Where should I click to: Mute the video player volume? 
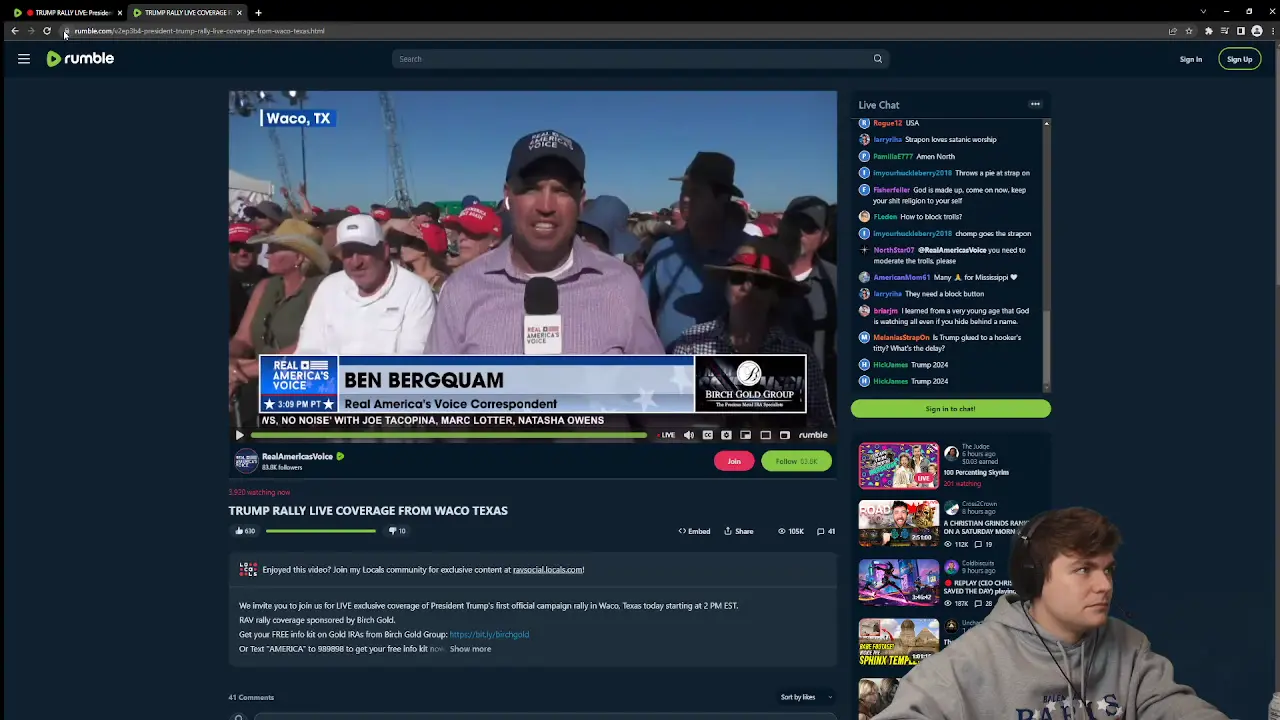689,434
